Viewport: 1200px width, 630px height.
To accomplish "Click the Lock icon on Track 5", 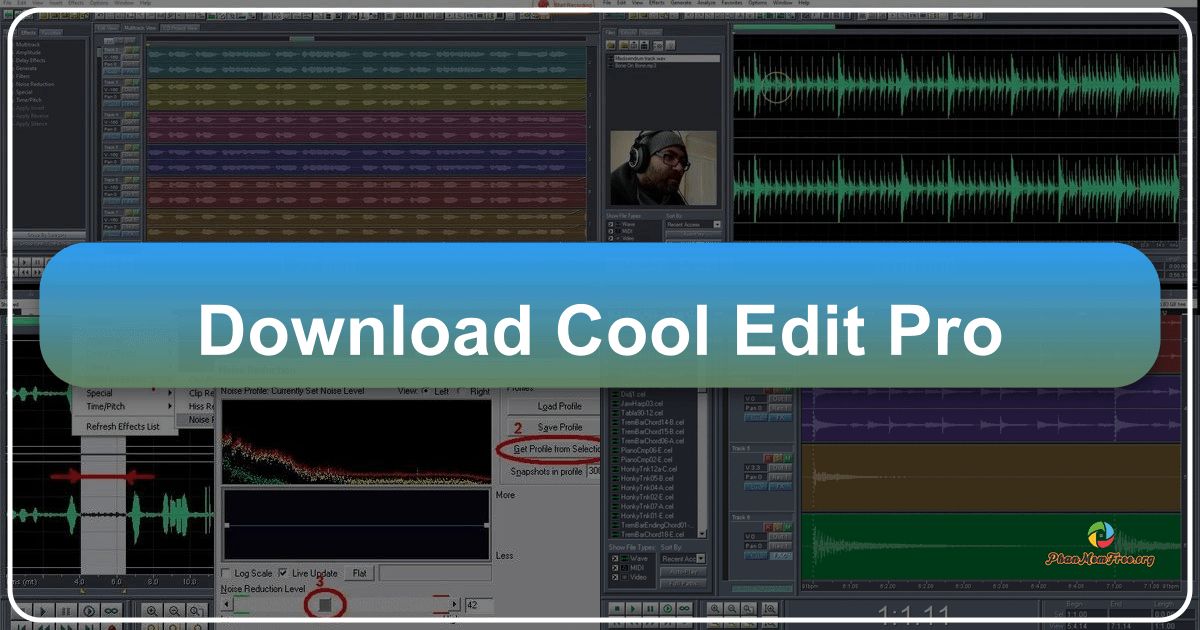I will (757, 487).
